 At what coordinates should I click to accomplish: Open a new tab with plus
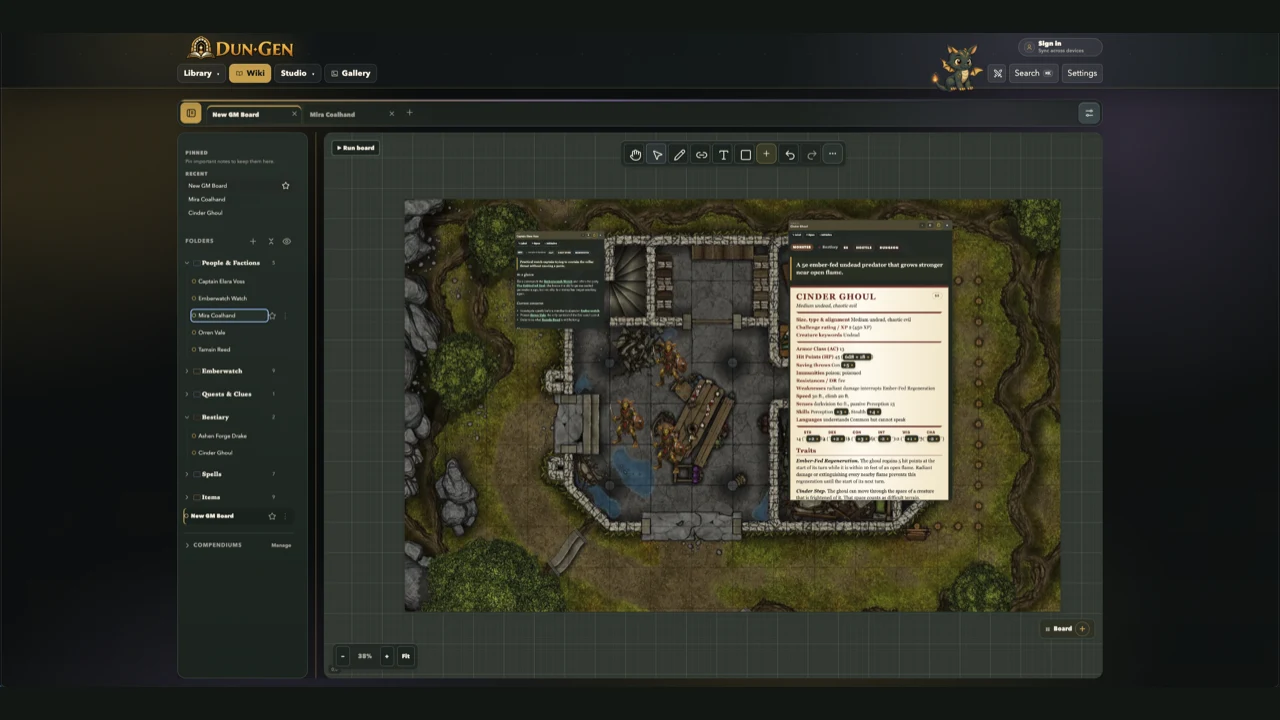pos(409,113)
